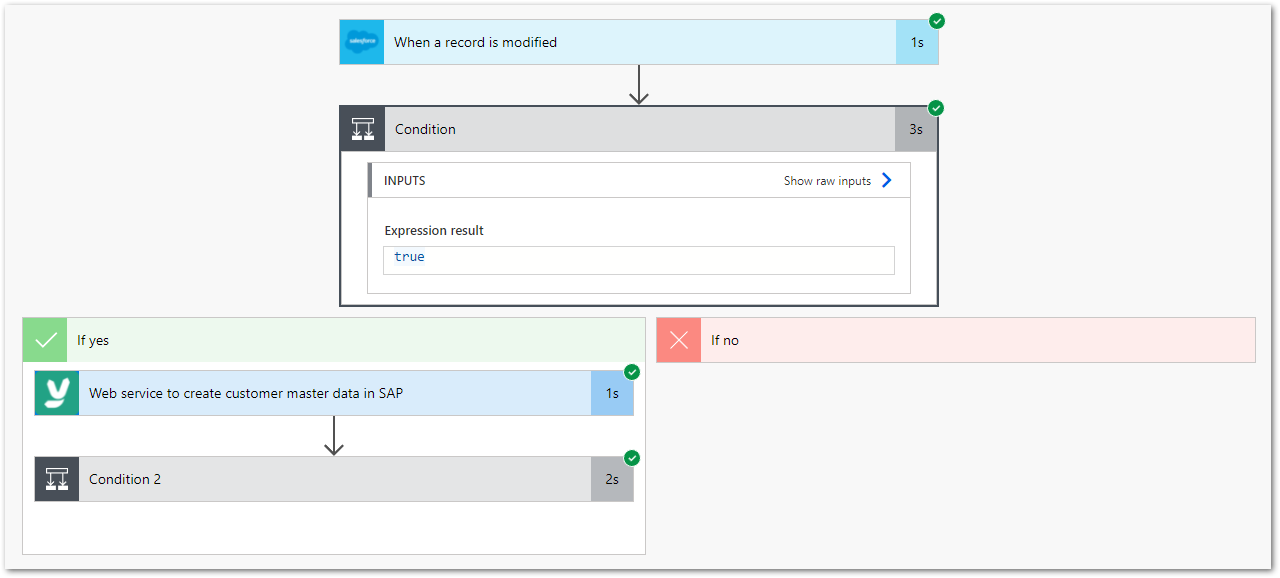Screen dimensions: 1280x578
Task: Click the SAP web service connector icon
Action: 57,393
